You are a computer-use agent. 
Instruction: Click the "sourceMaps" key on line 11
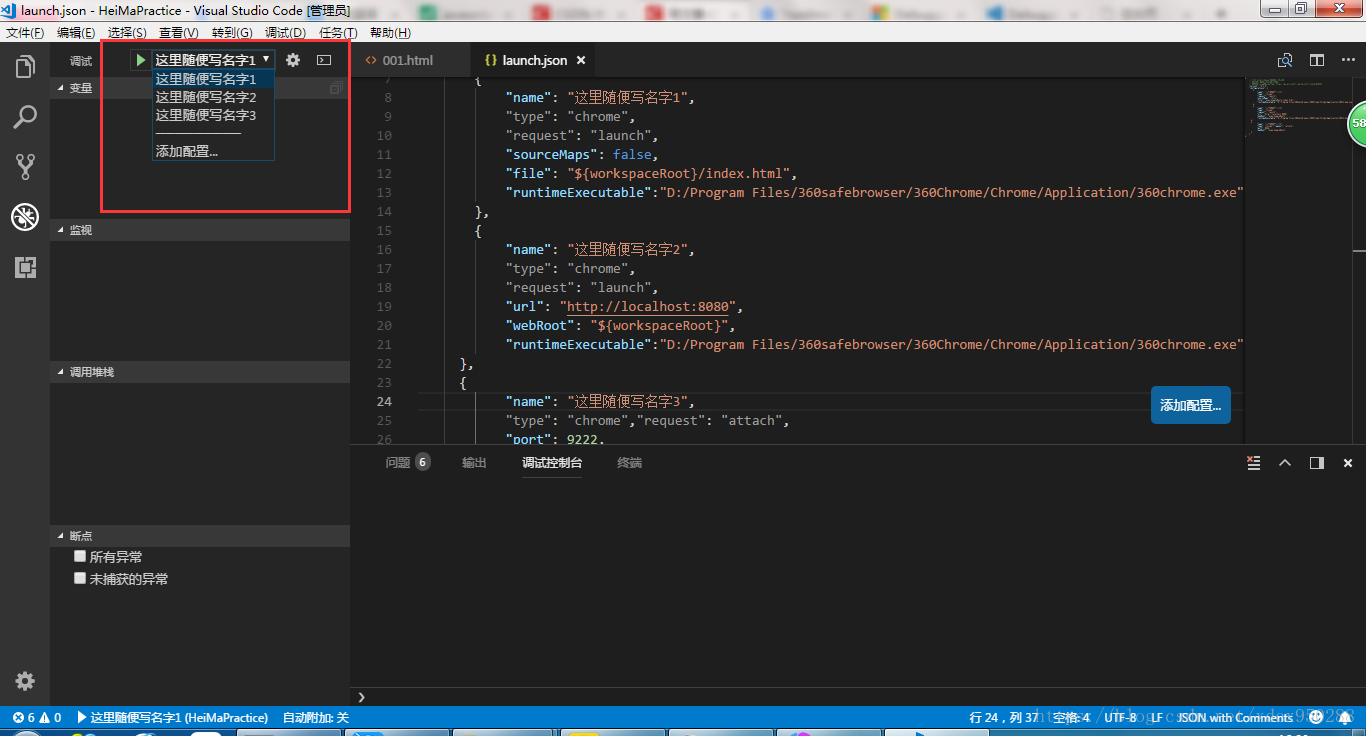(551, 154)
